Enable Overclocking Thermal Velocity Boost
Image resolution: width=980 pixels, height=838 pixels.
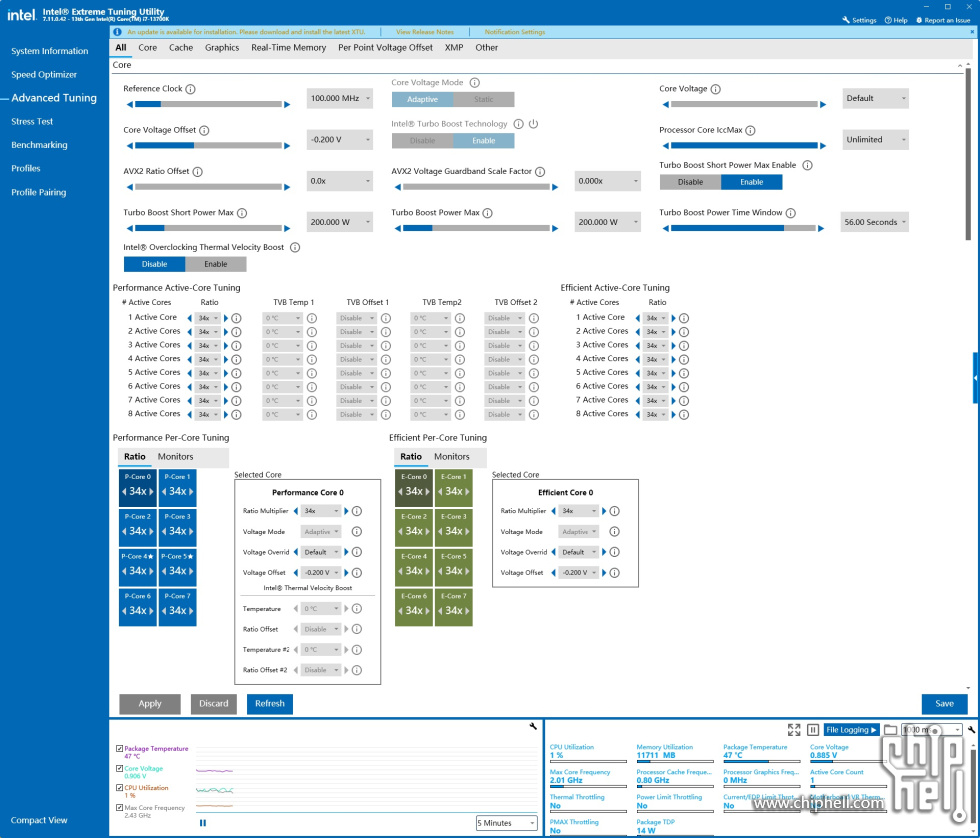tap(216, 264)
